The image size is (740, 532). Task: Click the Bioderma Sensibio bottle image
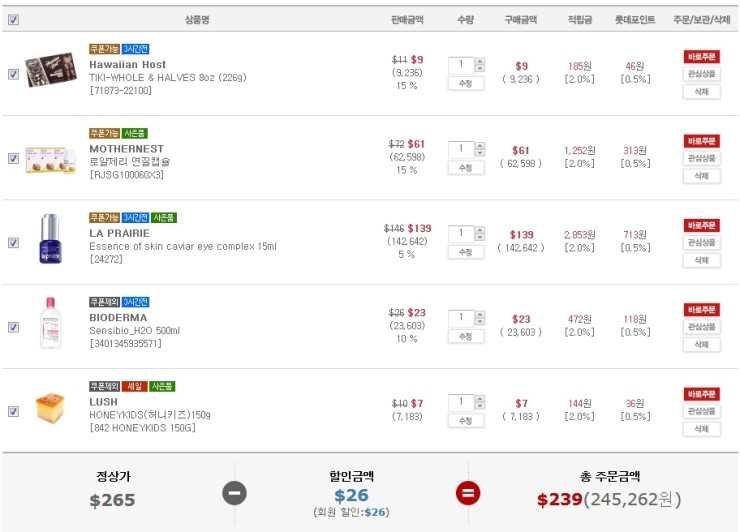[x=50, y=325]
